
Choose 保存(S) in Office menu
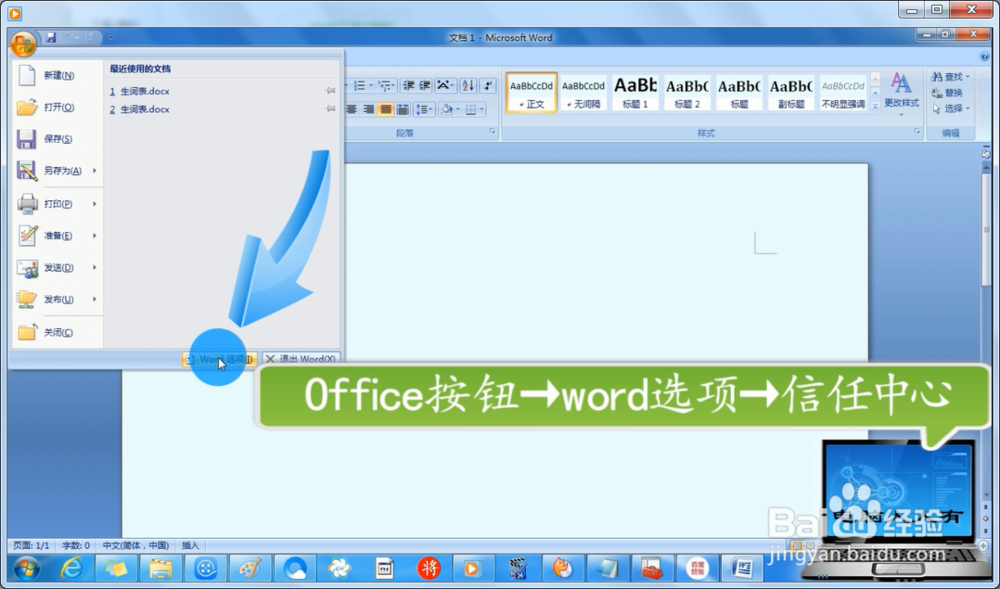pyautogui.click(x=57, y=139)
